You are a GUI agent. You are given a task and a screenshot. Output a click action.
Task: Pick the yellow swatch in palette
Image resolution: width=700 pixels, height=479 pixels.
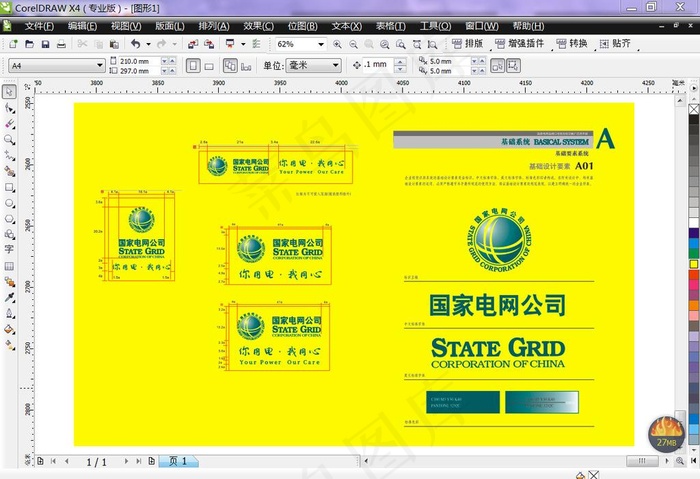click(x=694, y=264)
